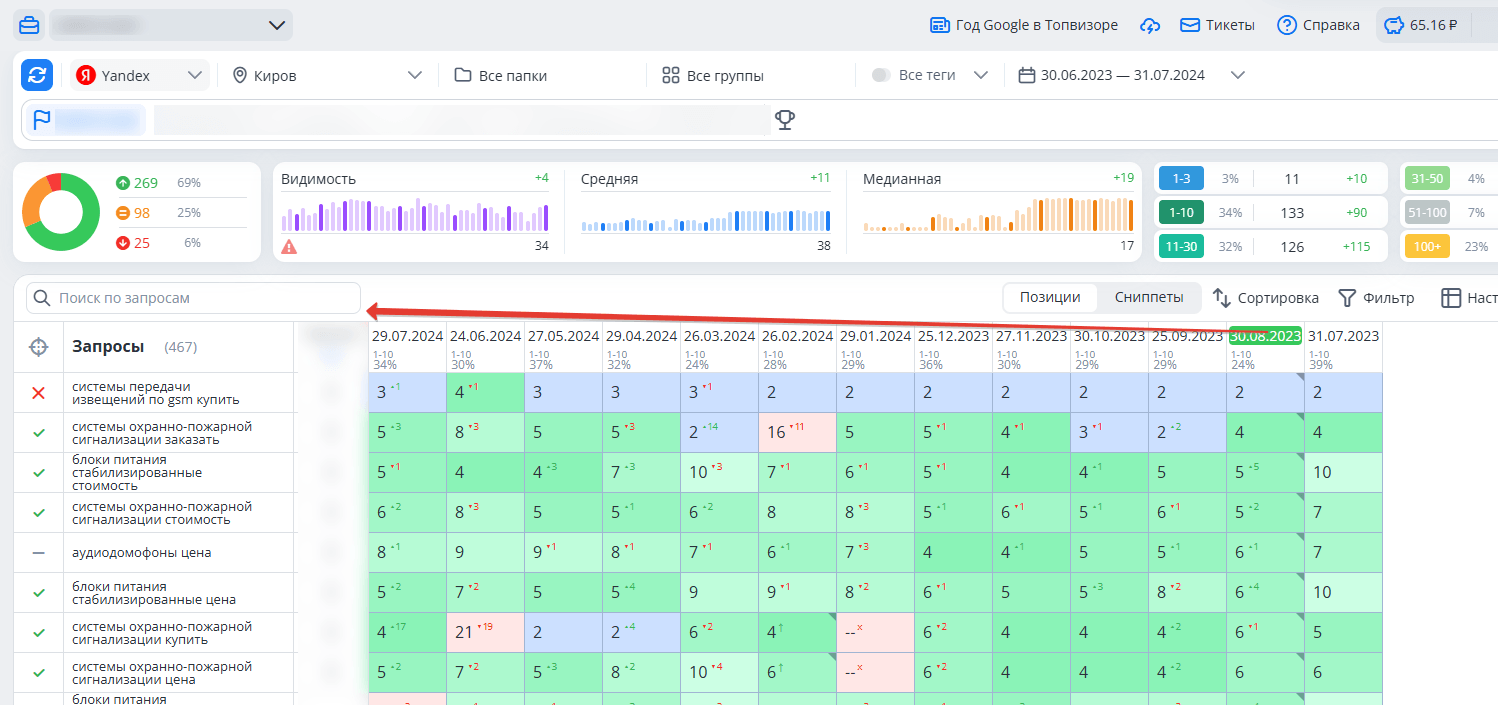Click query аудиодомофоны цена
Viewport: 1498px width, 705px height.
pyautogui.click(x=142, y=553)
